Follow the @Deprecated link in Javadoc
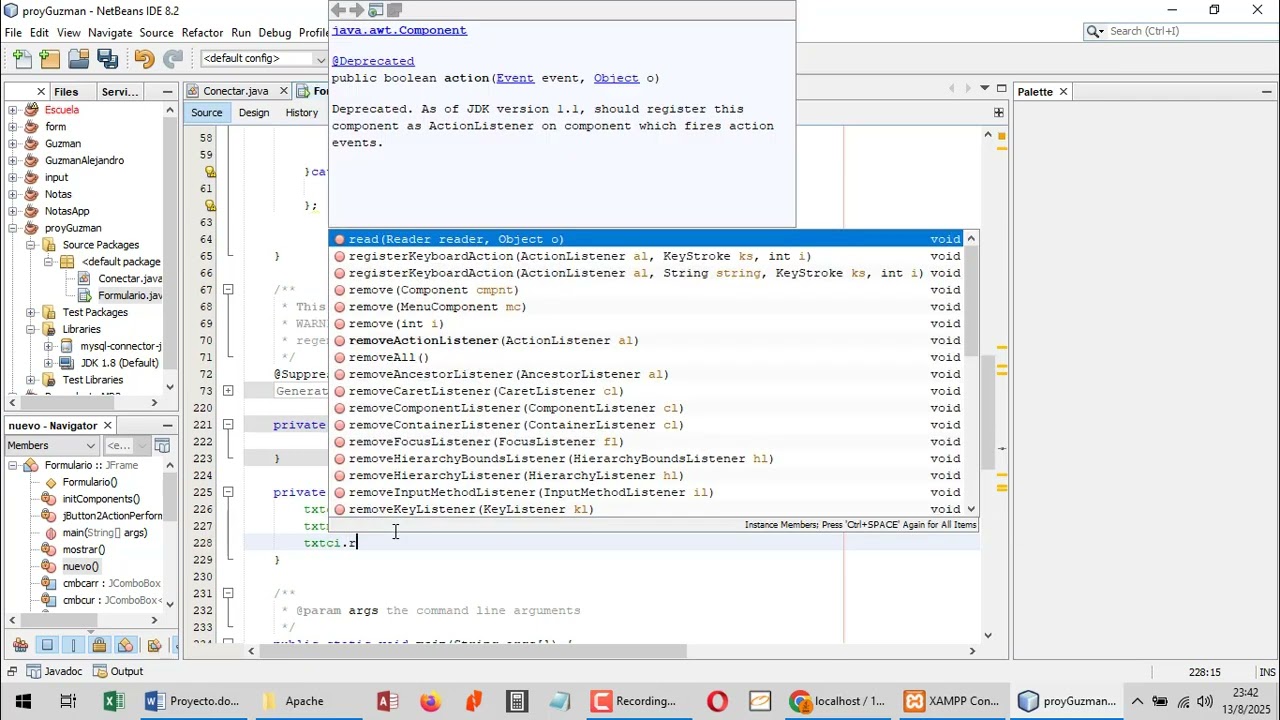The width and height of the screenshot is (1280, 720). click(x=373, y=61)
